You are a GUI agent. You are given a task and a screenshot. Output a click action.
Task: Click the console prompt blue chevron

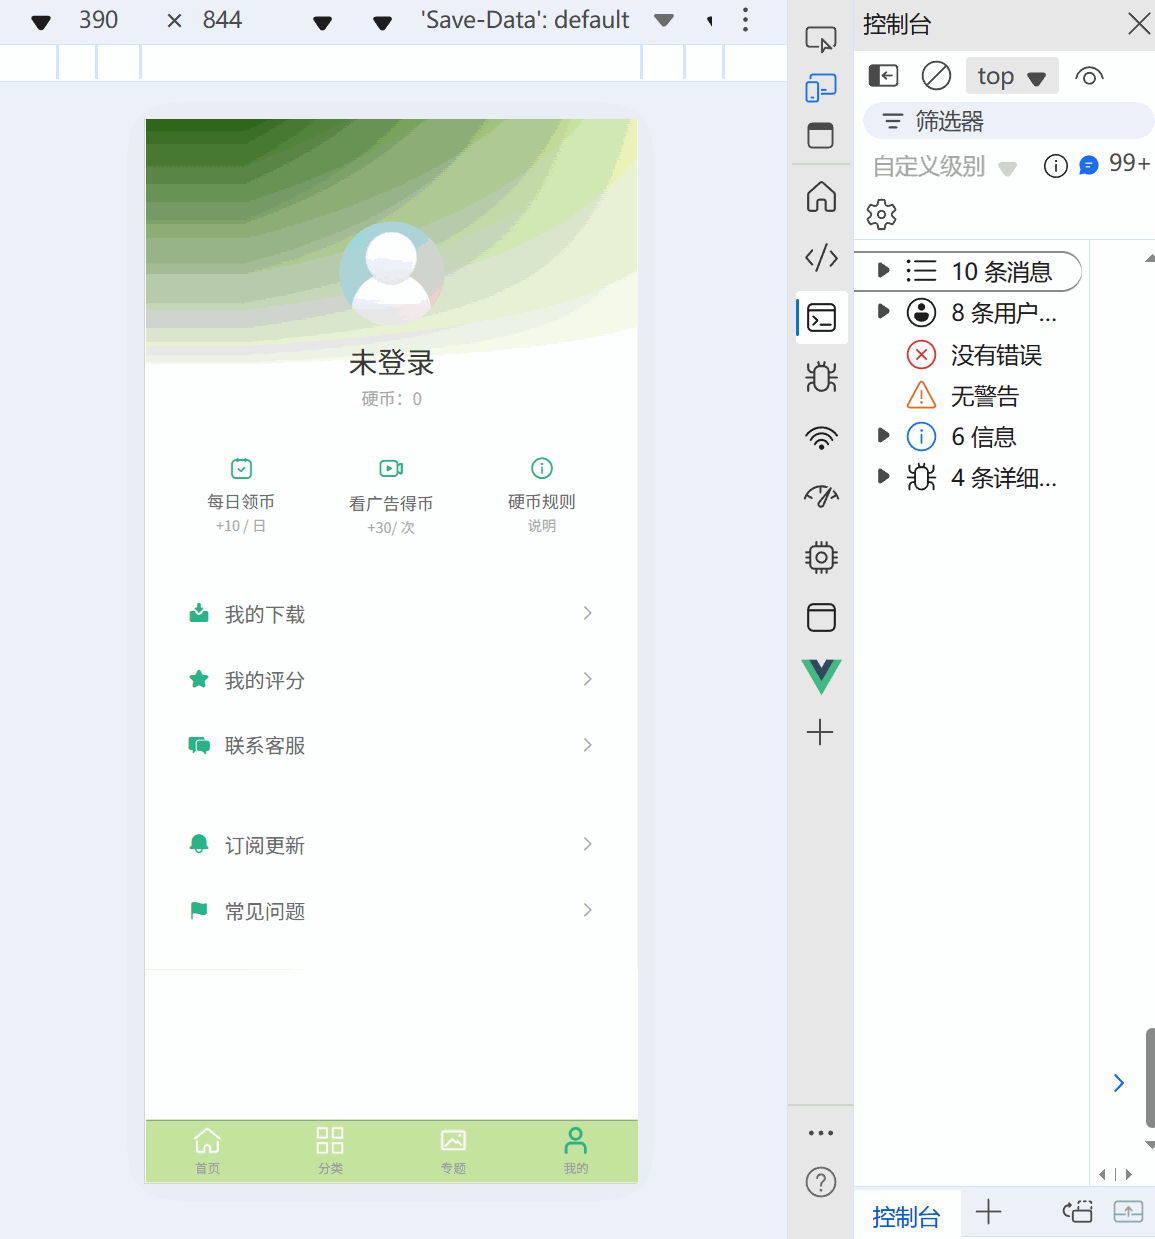pyautogui.click(x=1119, y=1083)
